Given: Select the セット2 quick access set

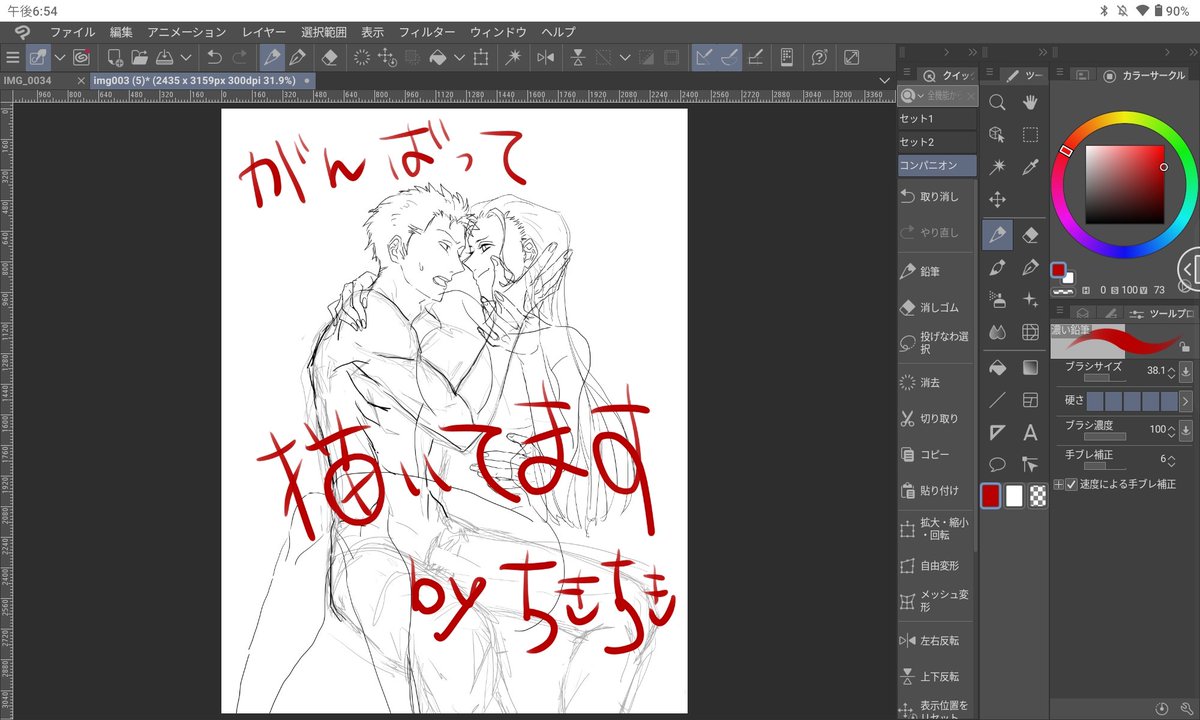Looking at the screenshot, I should [937, 142].
